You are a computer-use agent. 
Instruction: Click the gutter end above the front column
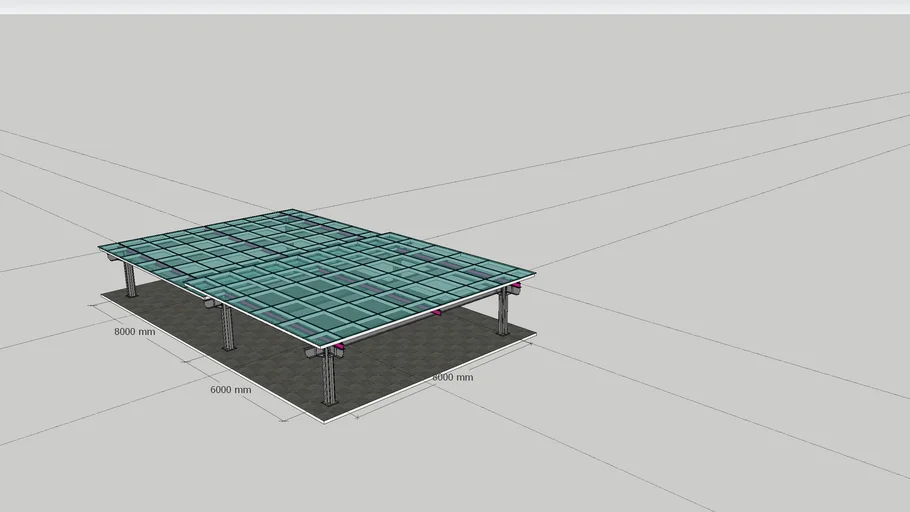tap(320, 353)
